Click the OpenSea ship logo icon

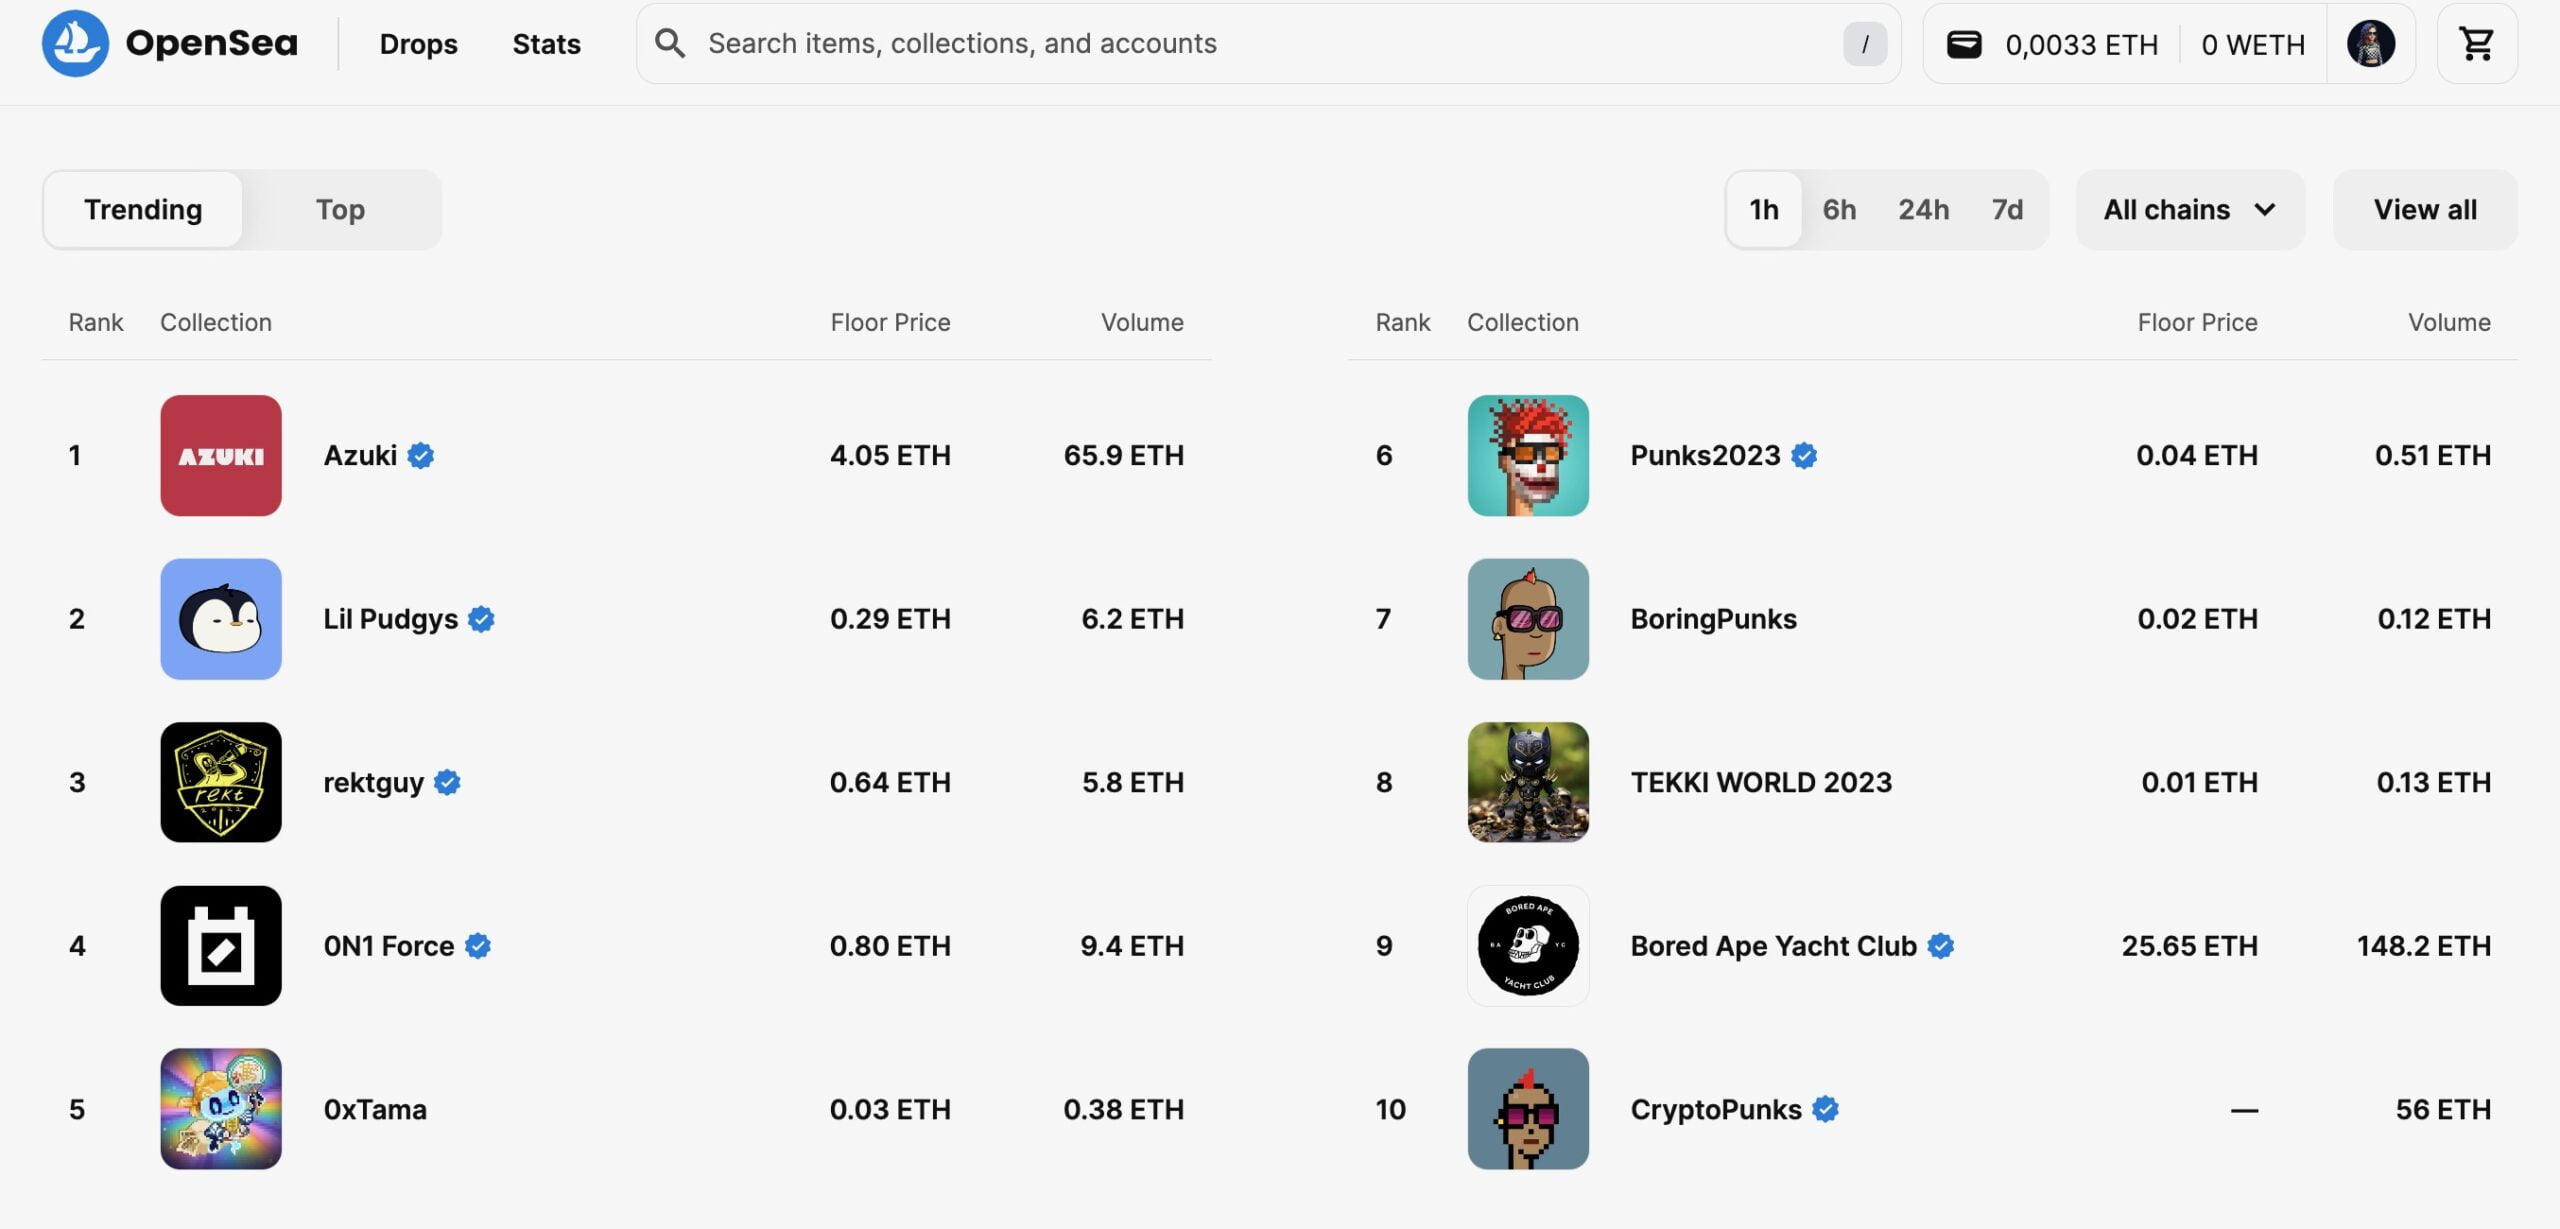[75, 43]
